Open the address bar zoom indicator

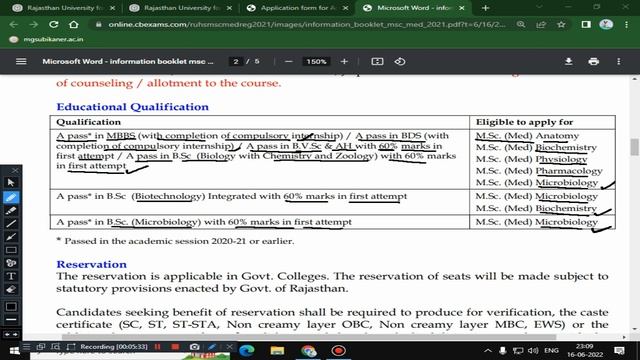[x=521, y=24]
